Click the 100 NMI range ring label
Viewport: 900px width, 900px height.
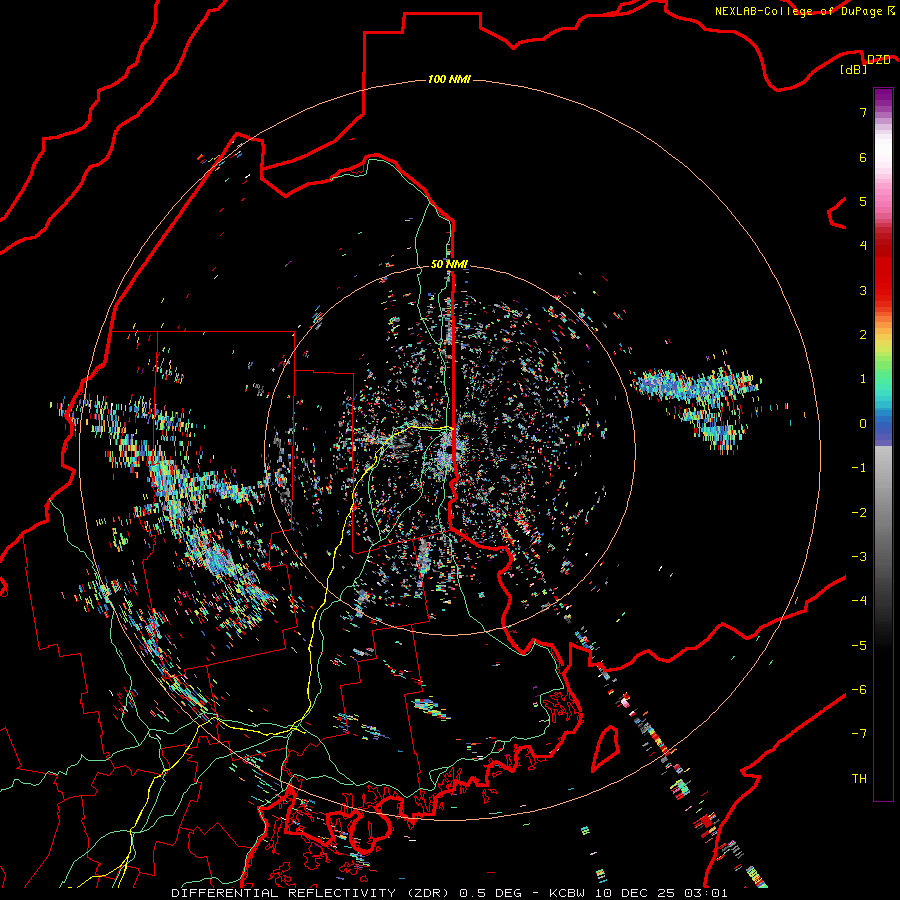[x=449, y=79]
